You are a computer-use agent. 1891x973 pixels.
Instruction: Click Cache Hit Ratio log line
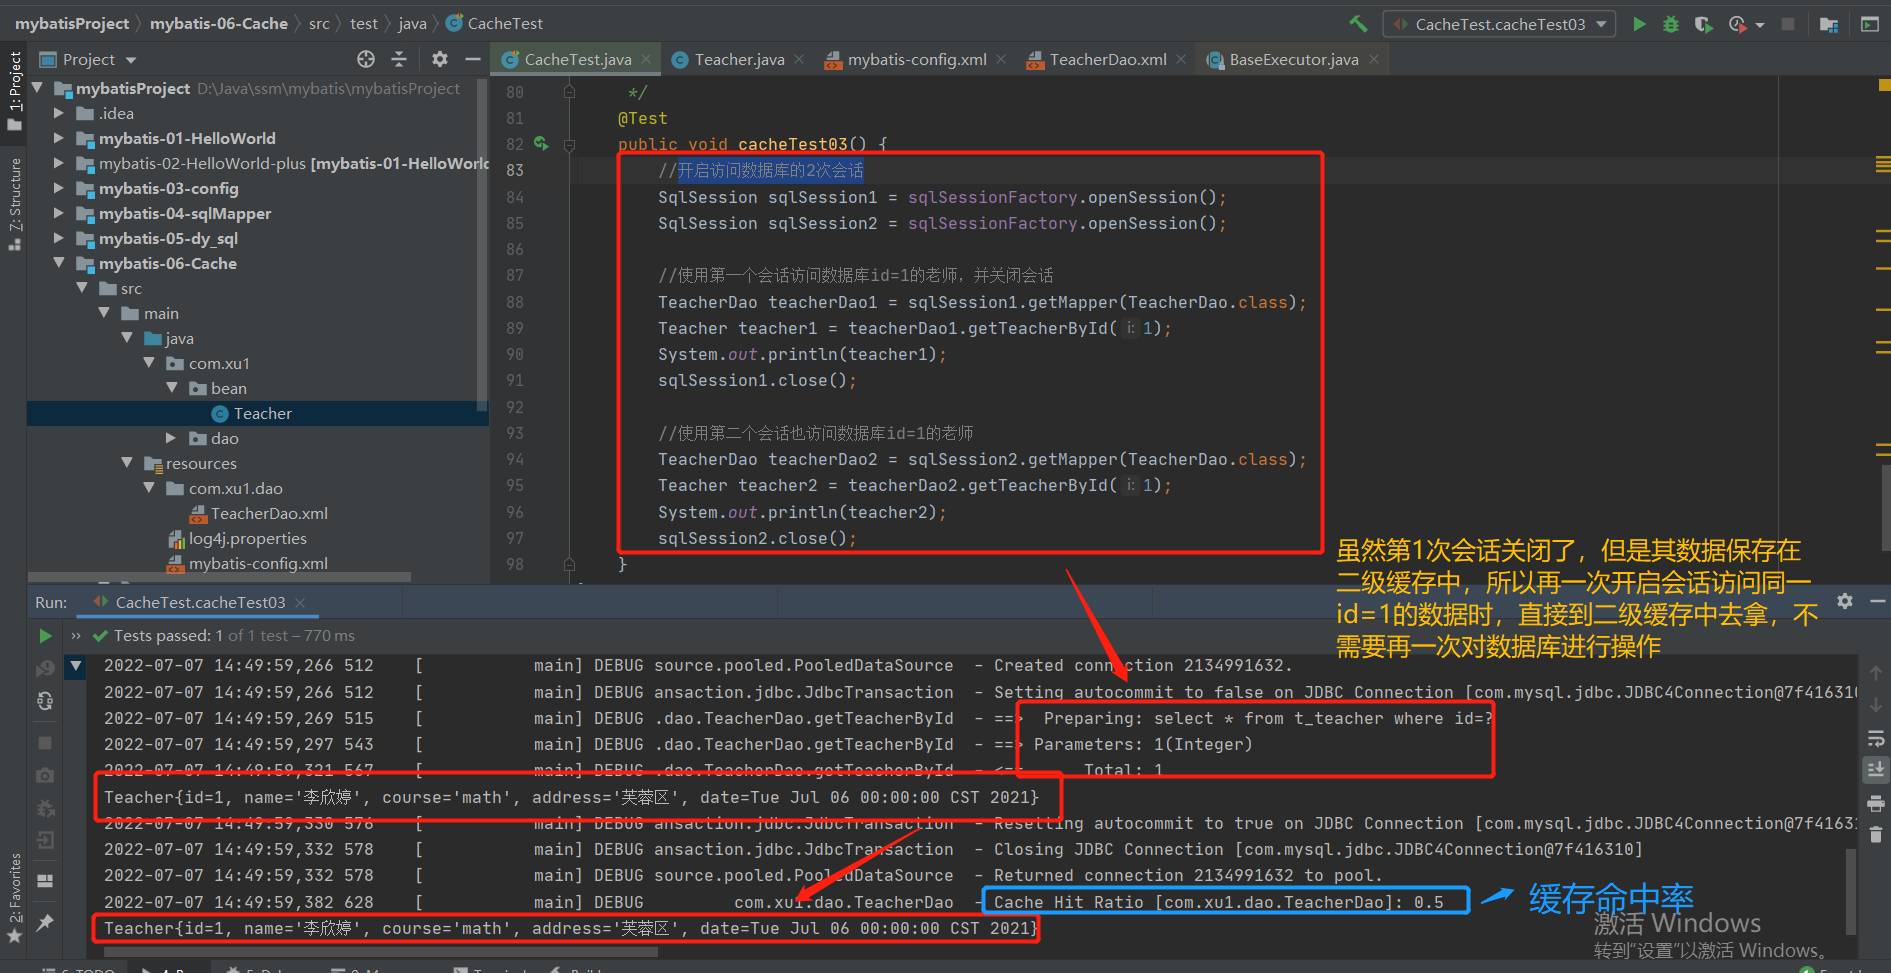pyautogui.click(x=1219, y=902)
